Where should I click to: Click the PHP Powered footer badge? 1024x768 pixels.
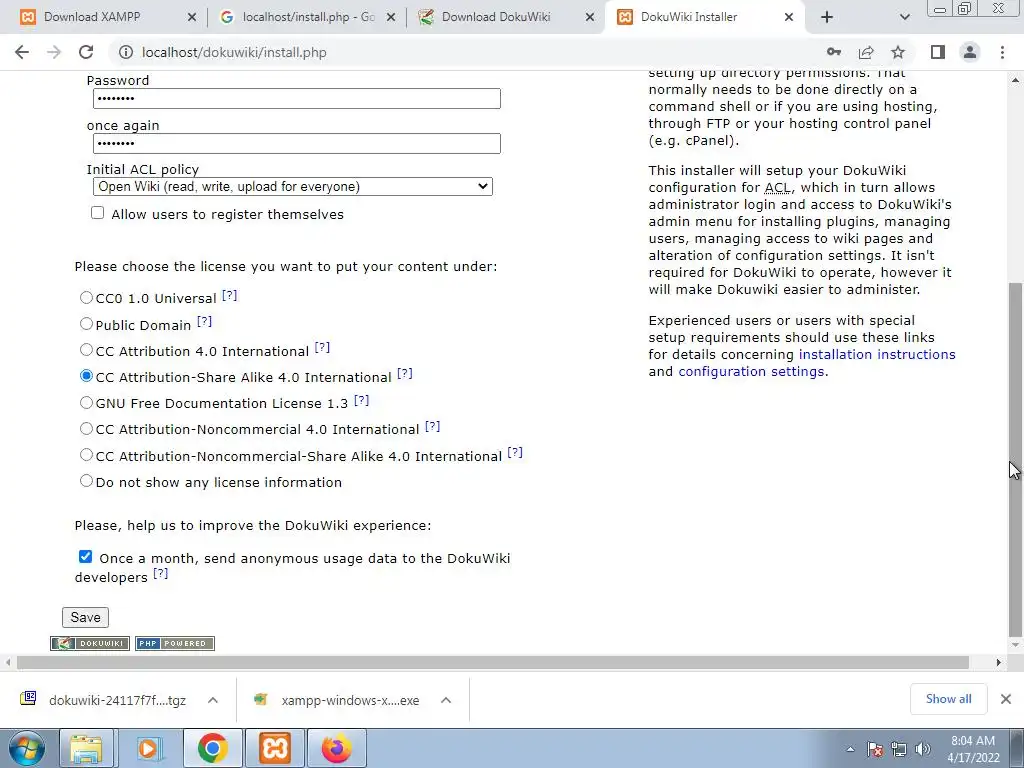175,643
